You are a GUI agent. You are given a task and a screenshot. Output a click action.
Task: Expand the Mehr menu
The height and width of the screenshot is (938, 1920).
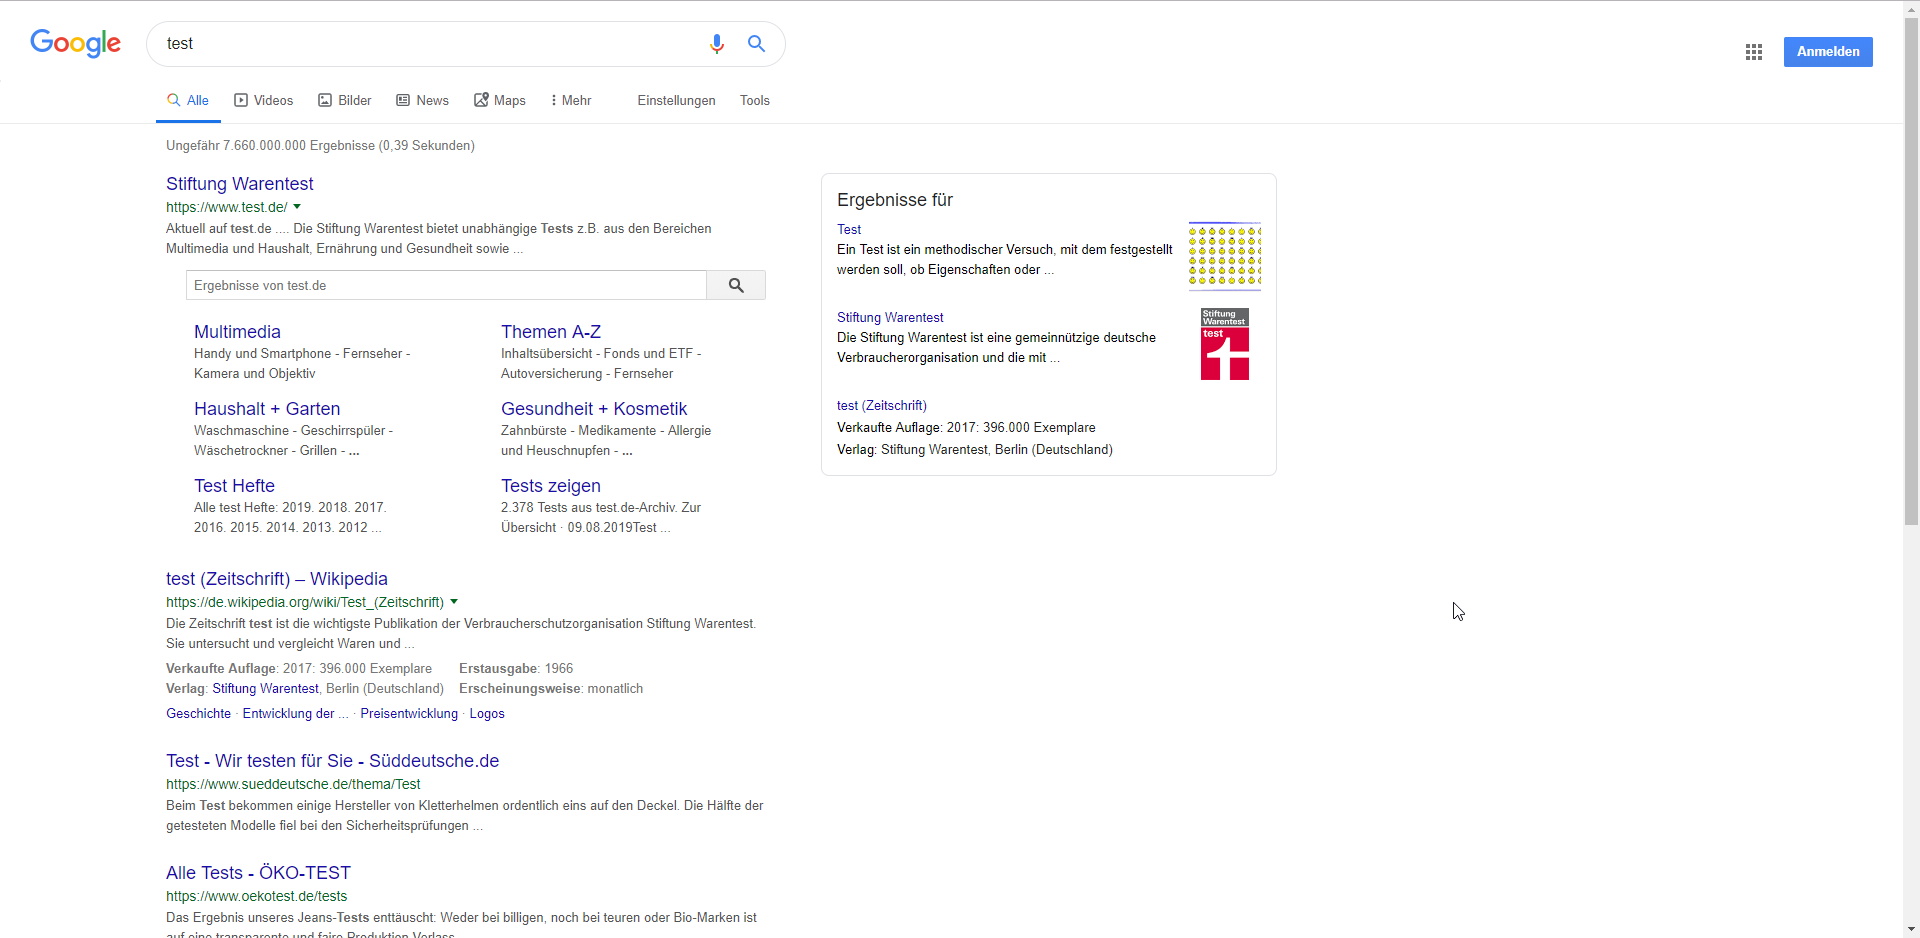click(x=571, y=101)
